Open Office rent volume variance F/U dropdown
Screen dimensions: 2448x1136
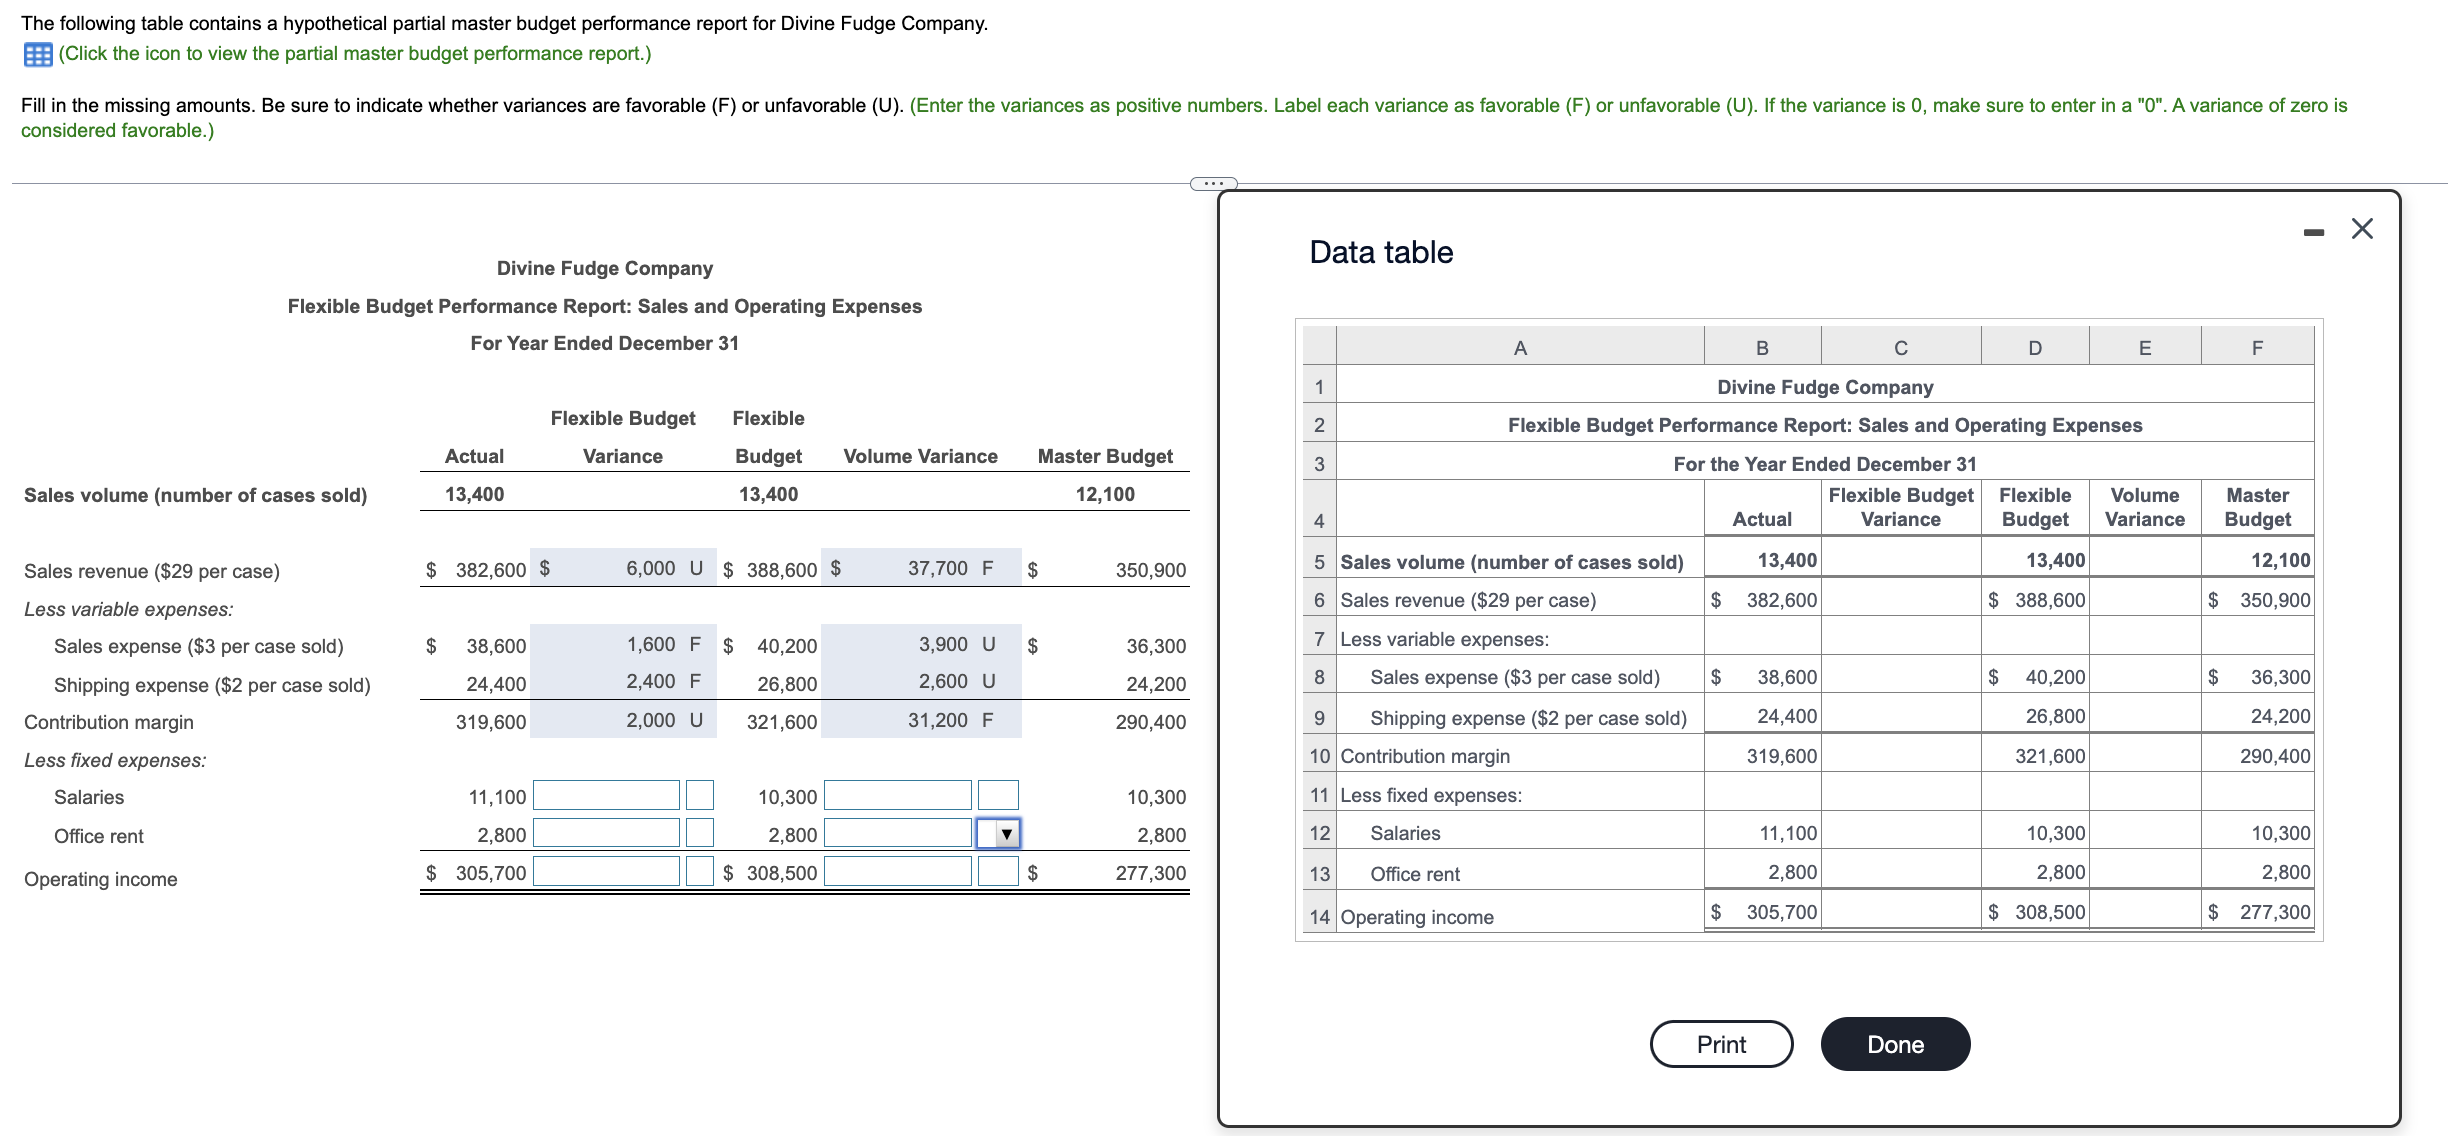pyautogui.click(x=998, y=834)
